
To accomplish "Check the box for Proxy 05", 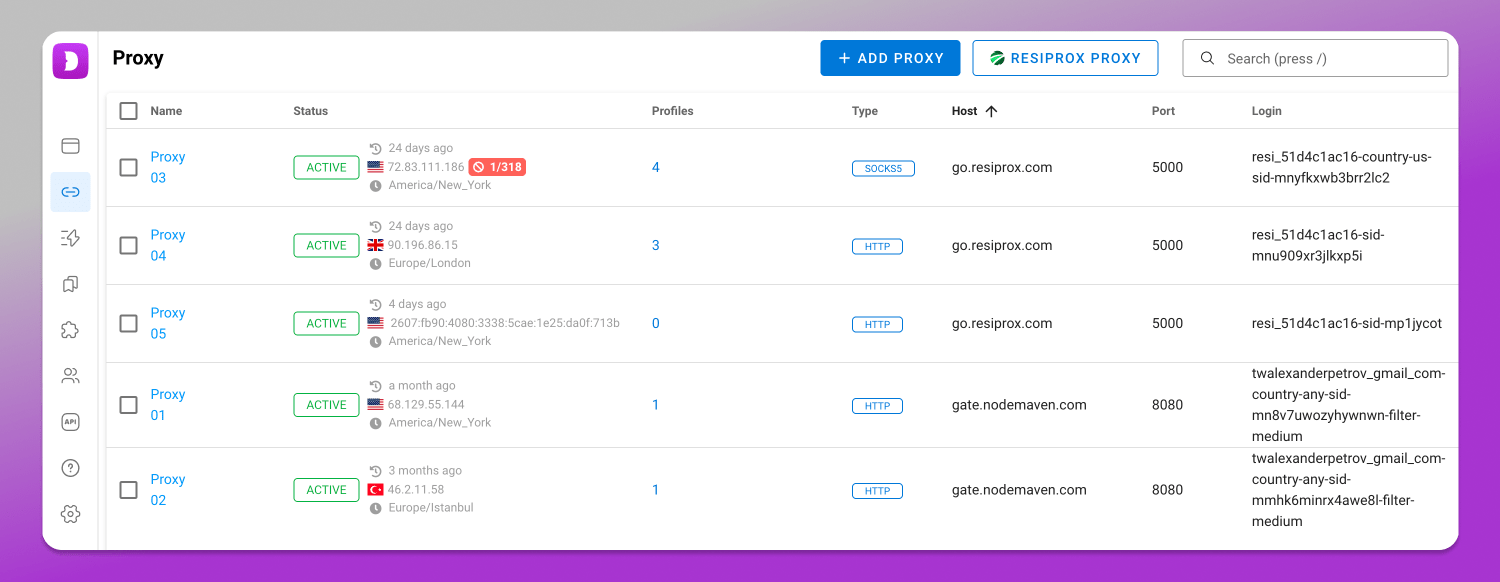I will [128, 323].
